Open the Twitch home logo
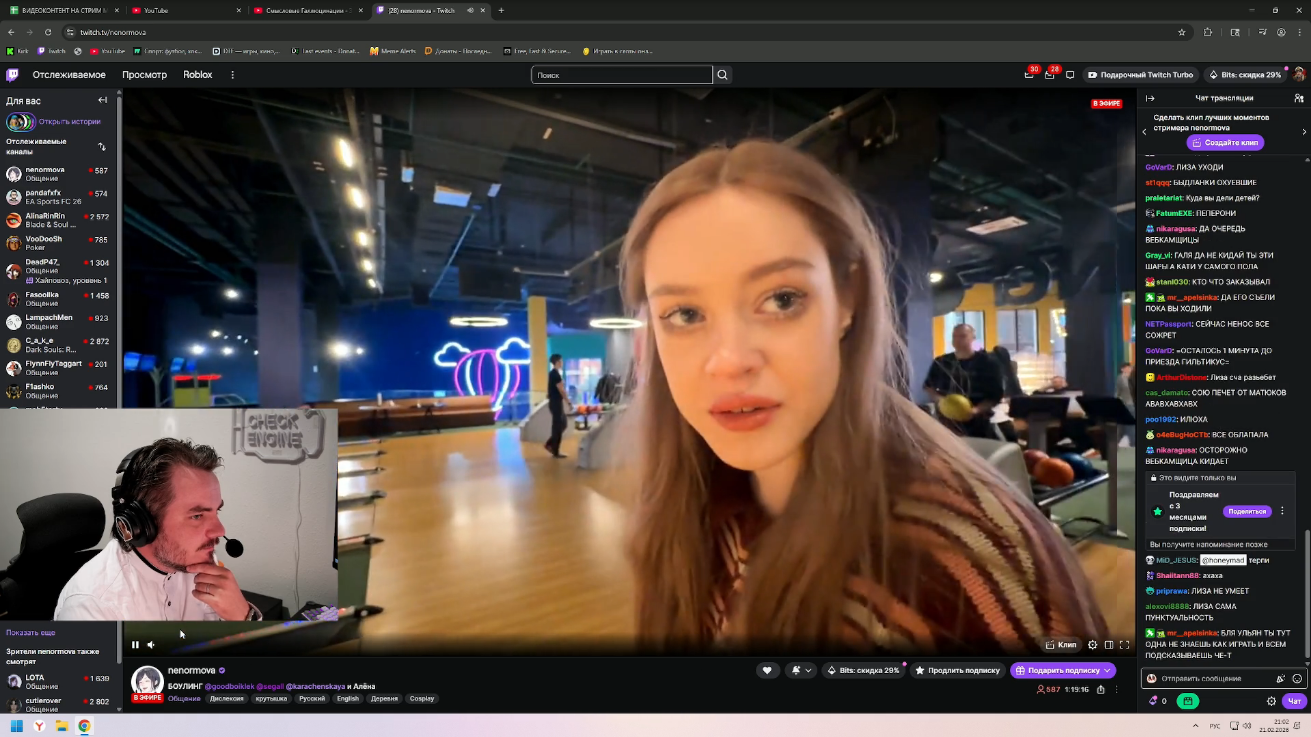The height and width of the screenshot is (737, 1311). (x=12, y=75)
